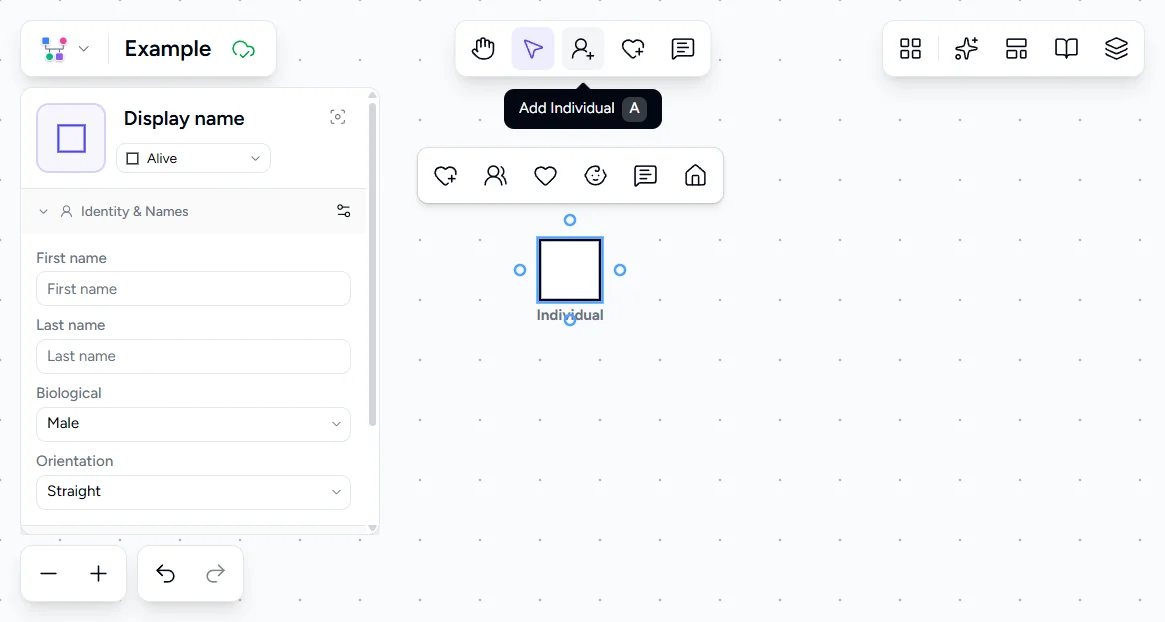The width and height of the screenshot is (1165, 622).
Task: Click the two-people icon in node toolbar
Action: [x=496, y=176]
